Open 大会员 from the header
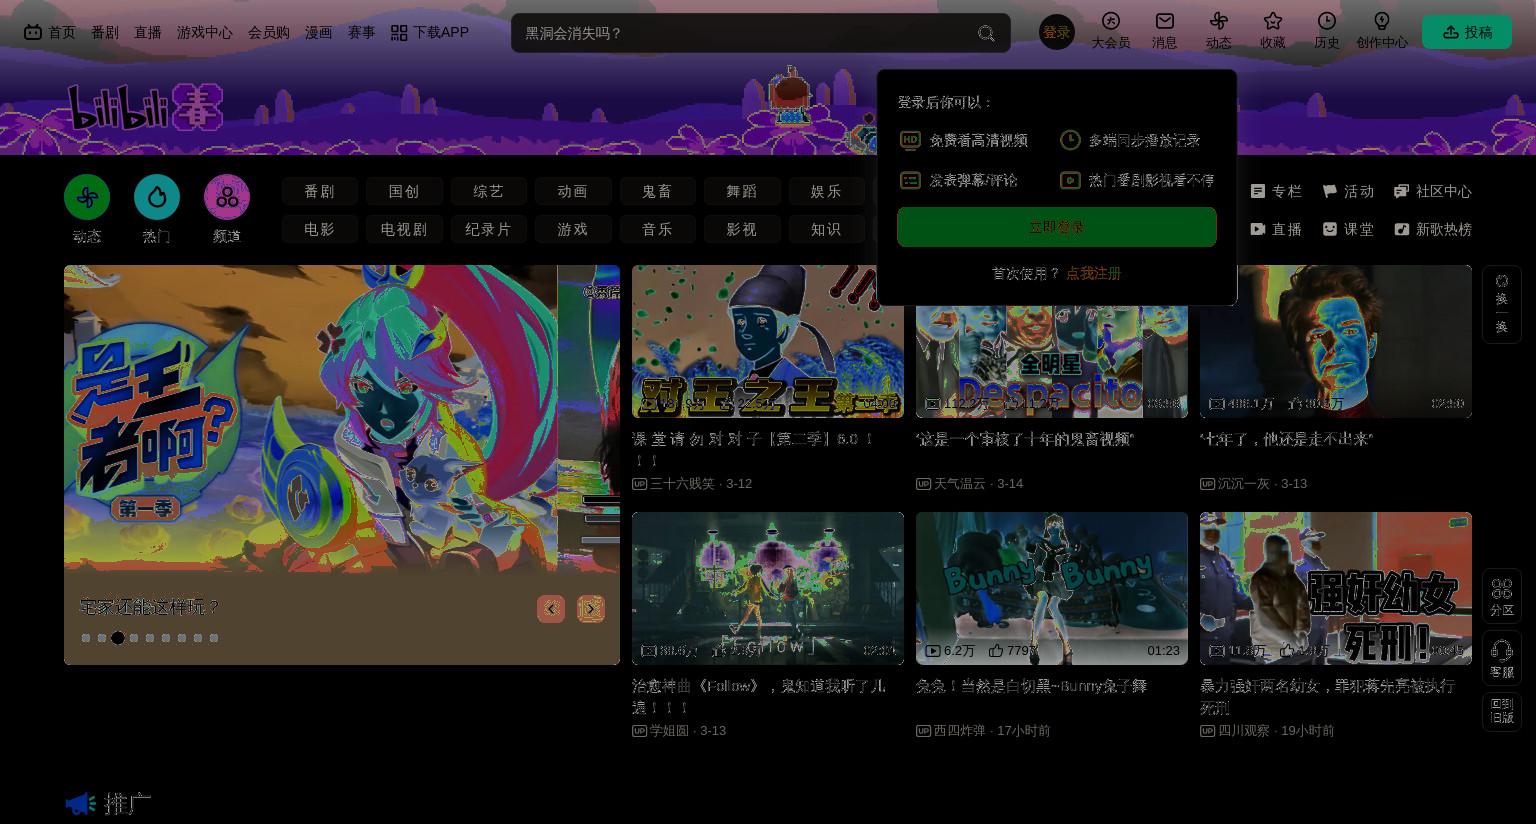 pyautogui.click(x=1111, y=31)
